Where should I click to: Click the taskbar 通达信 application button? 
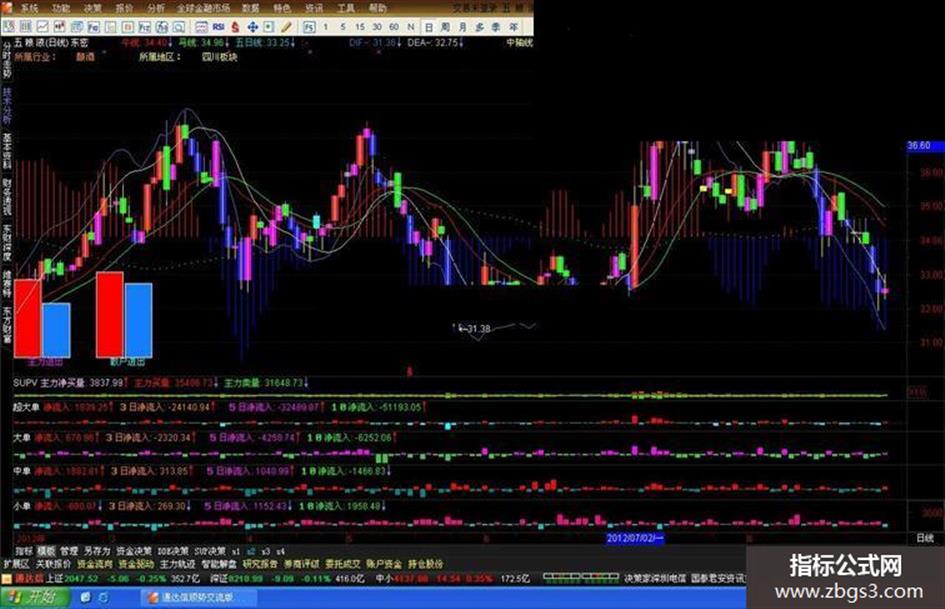[x=198, y=597]
